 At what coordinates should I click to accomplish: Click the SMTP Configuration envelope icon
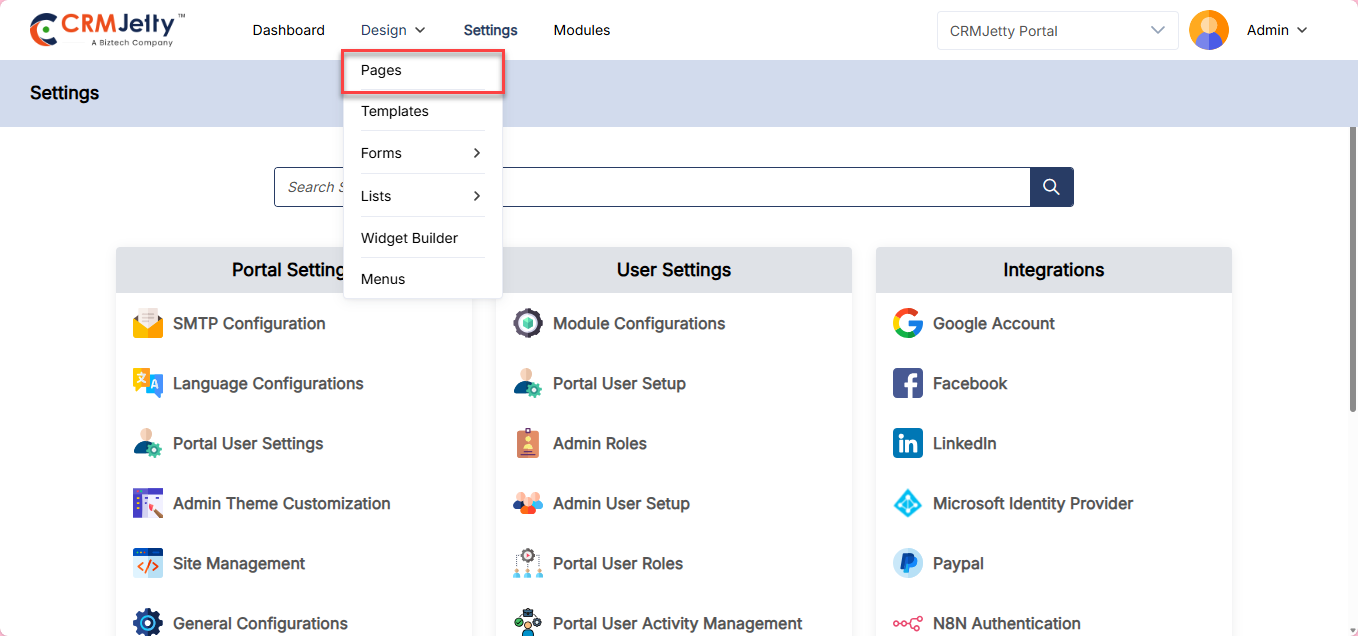pos(148,324)
